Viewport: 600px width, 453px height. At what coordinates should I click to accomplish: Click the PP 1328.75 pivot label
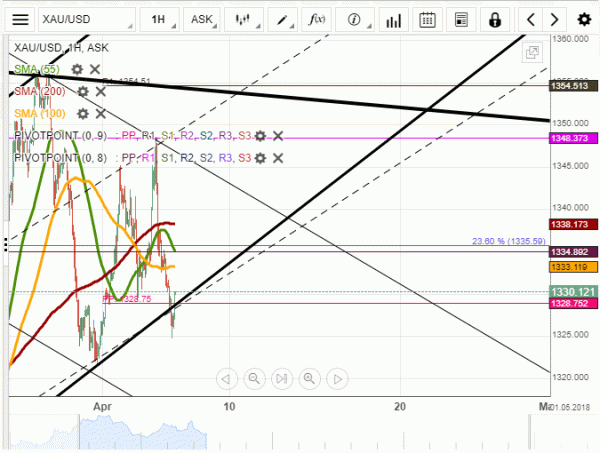pyautogui.click(x=127, y=299)
